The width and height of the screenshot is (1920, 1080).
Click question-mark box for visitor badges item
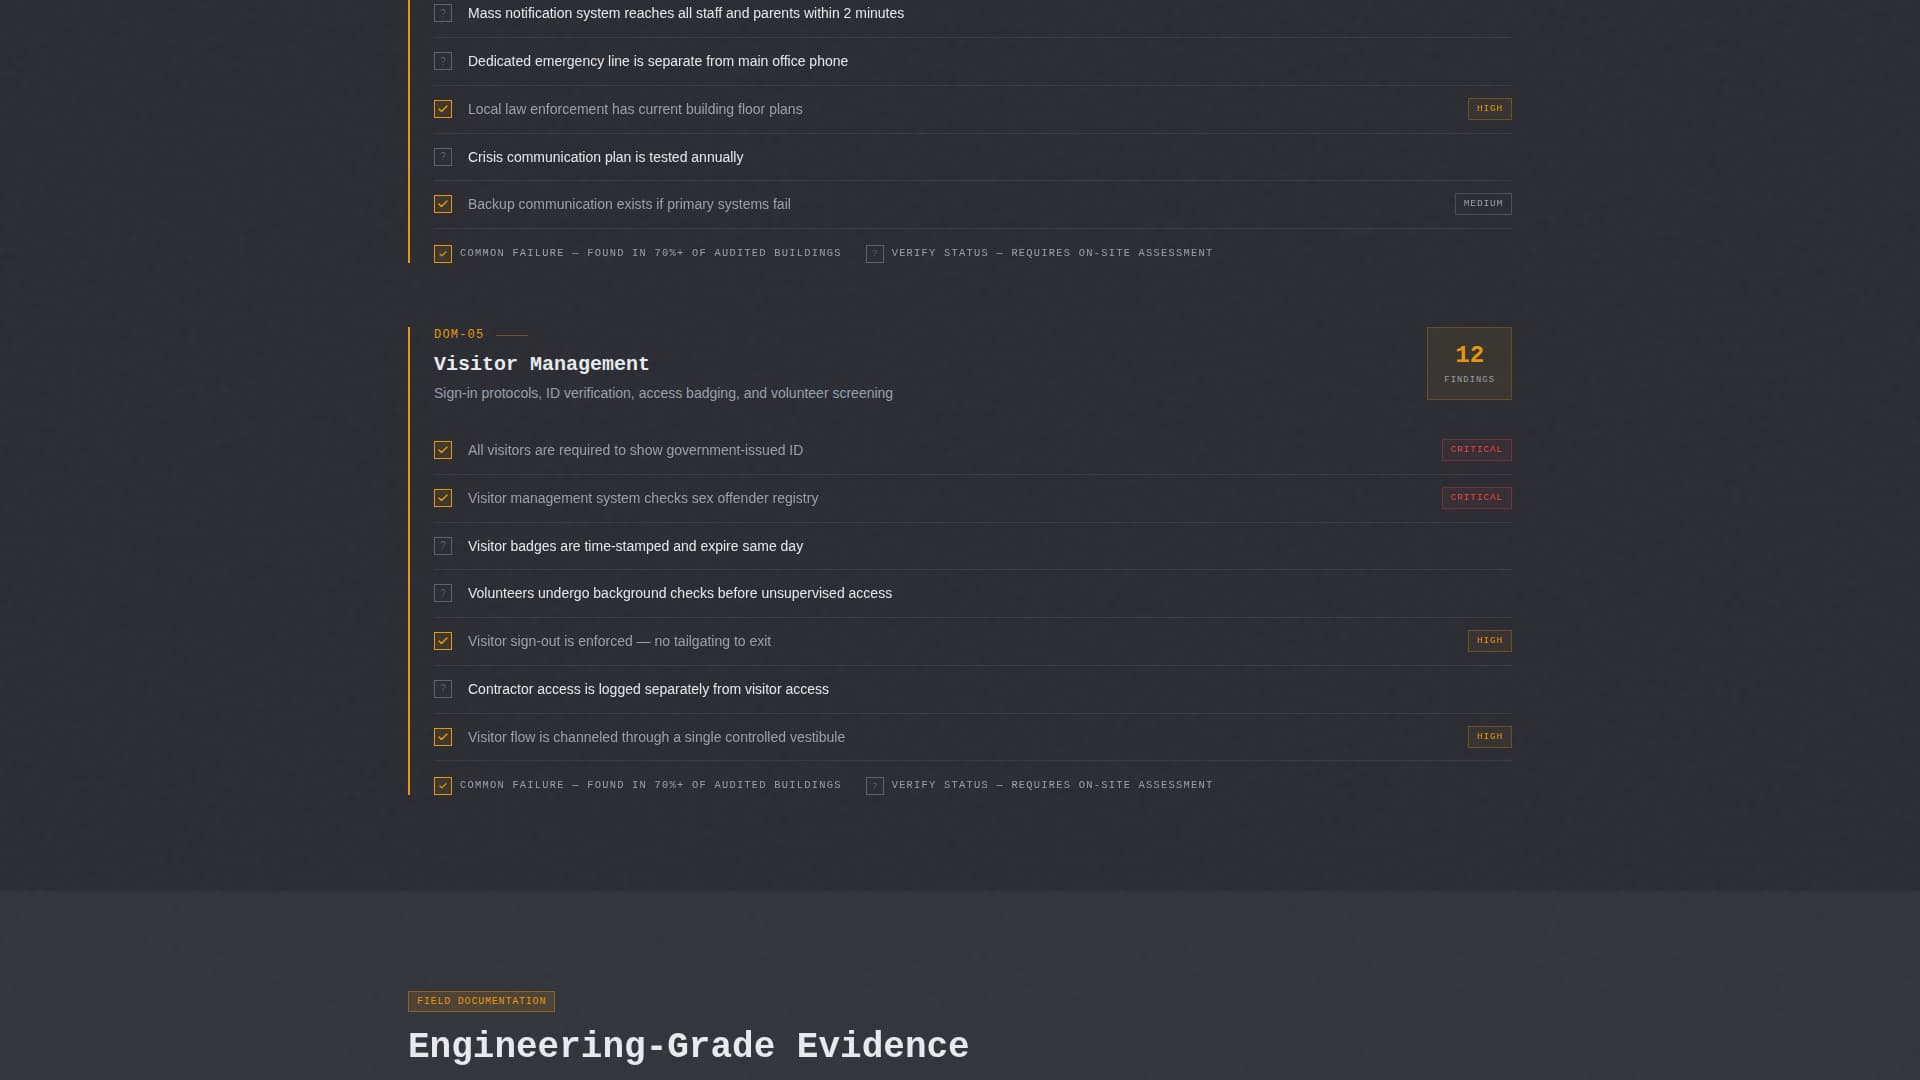pyautogui.click(x=443, y=546)
